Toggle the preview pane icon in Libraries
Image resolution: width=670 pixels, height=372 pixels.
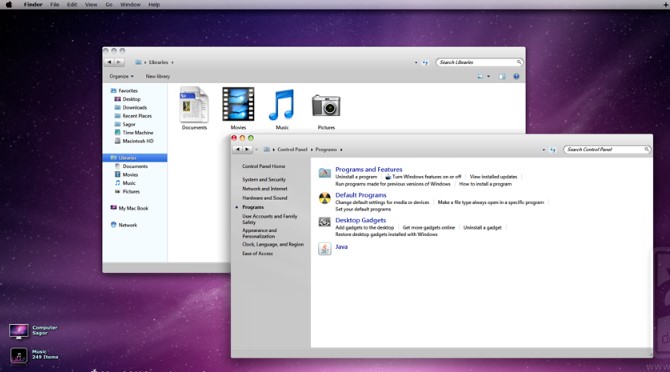coord(502,76)
